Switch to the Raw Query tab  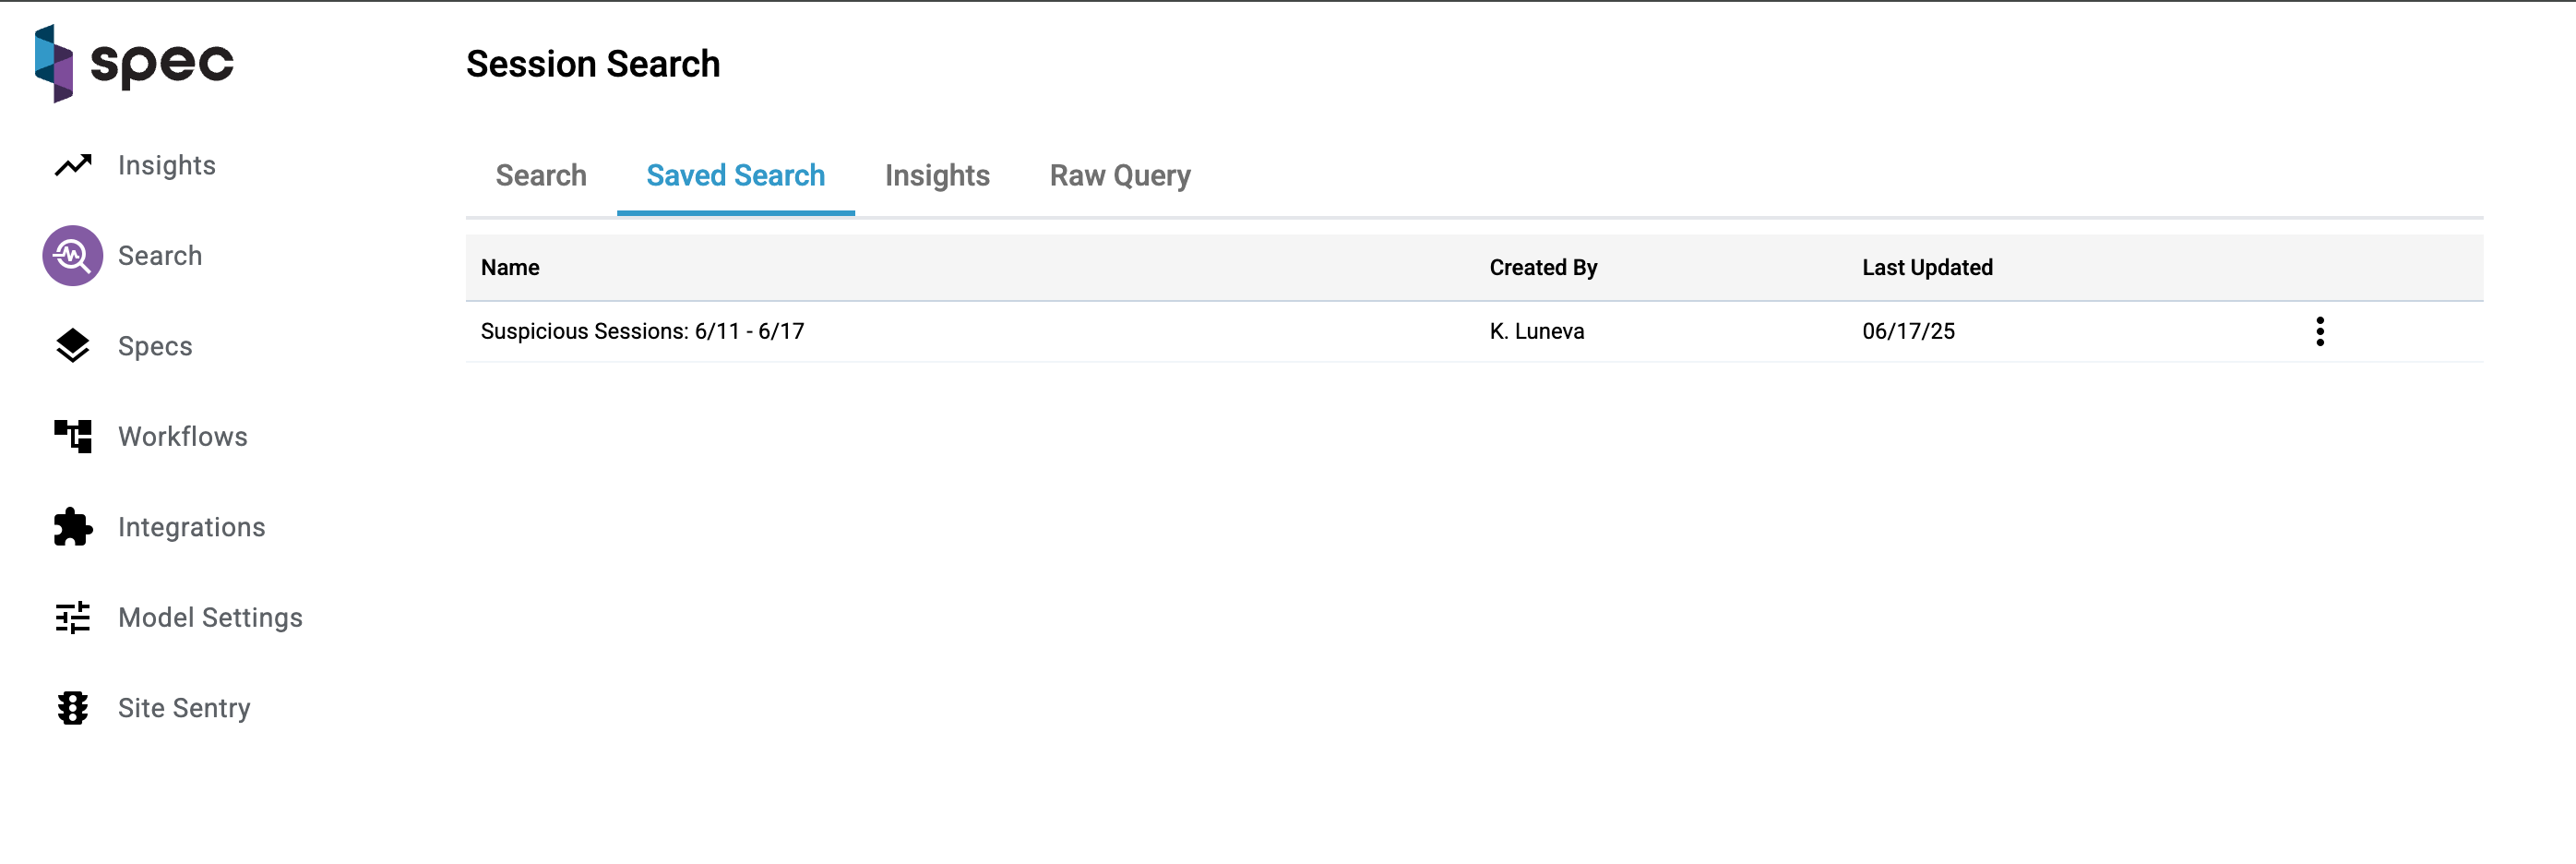1119,176
